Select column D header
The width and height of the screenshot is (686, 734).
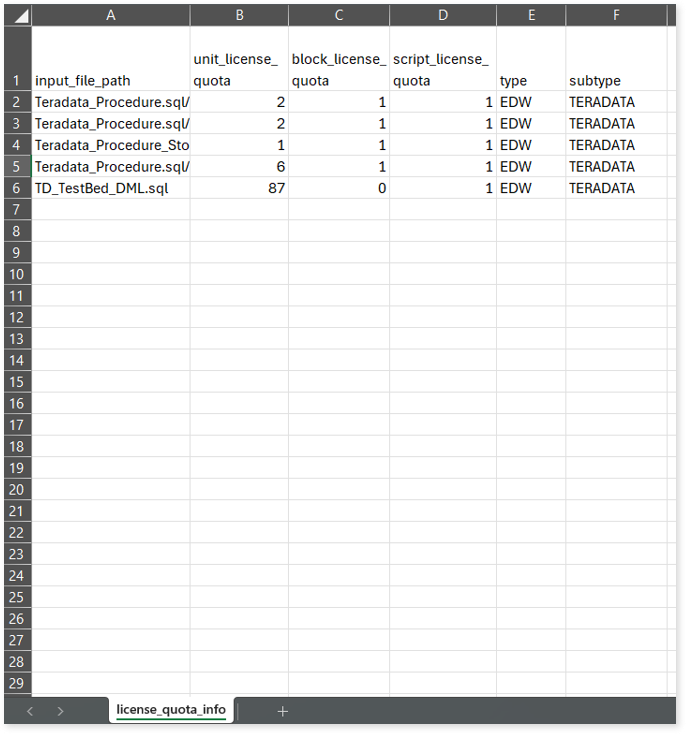(x=442, y=15)
